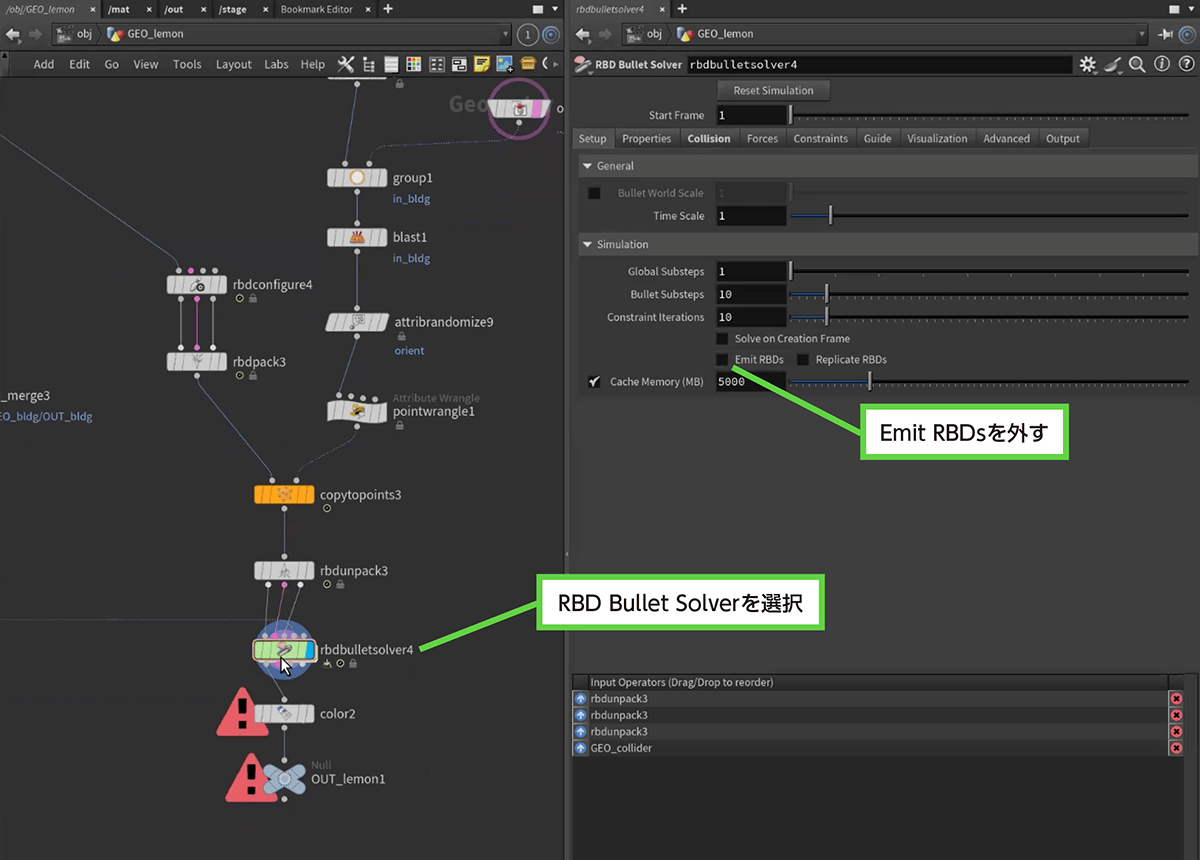
Task: Open node info with the circled i icon
Action: coord(1161,64)
